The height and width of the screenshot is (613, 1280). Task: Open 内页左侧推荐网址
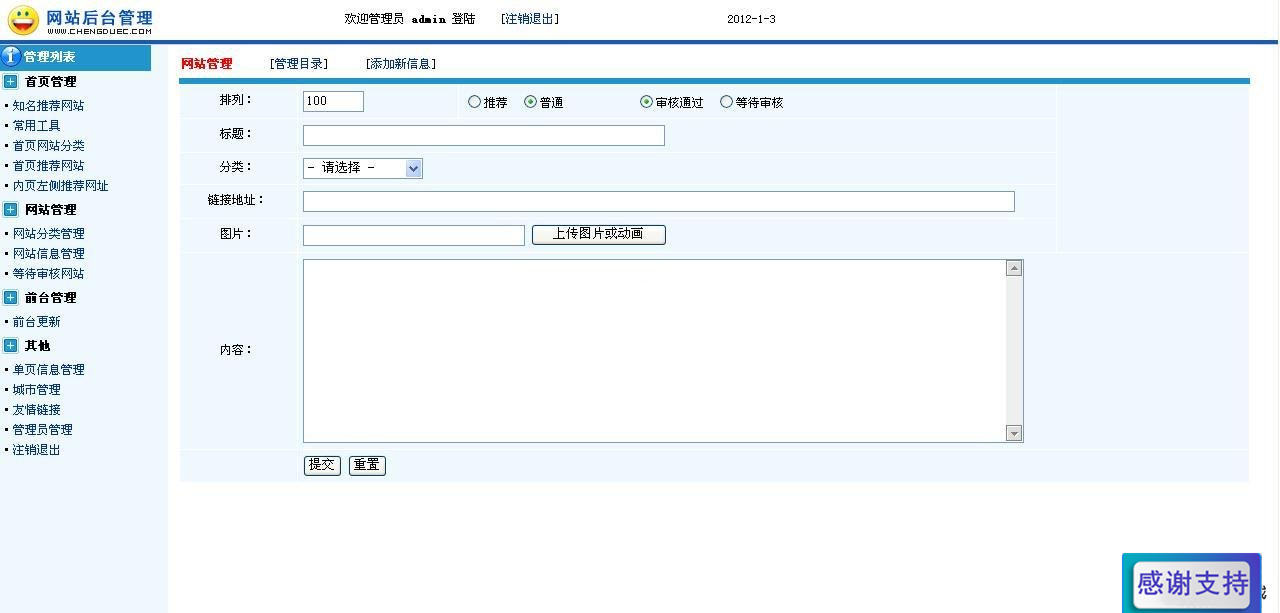click(x=60, y=186)
